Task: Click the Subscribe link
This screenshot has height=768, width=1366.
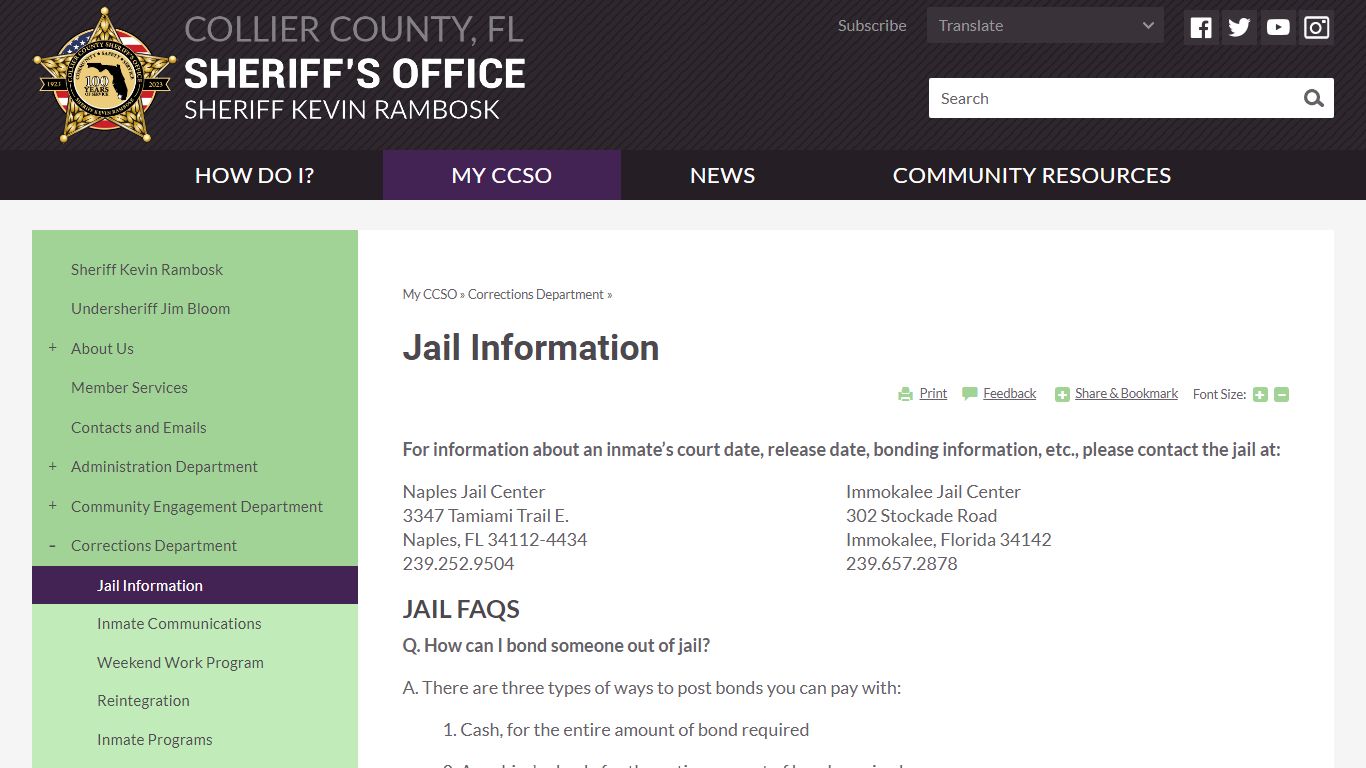Action: [x=872, y=26]
